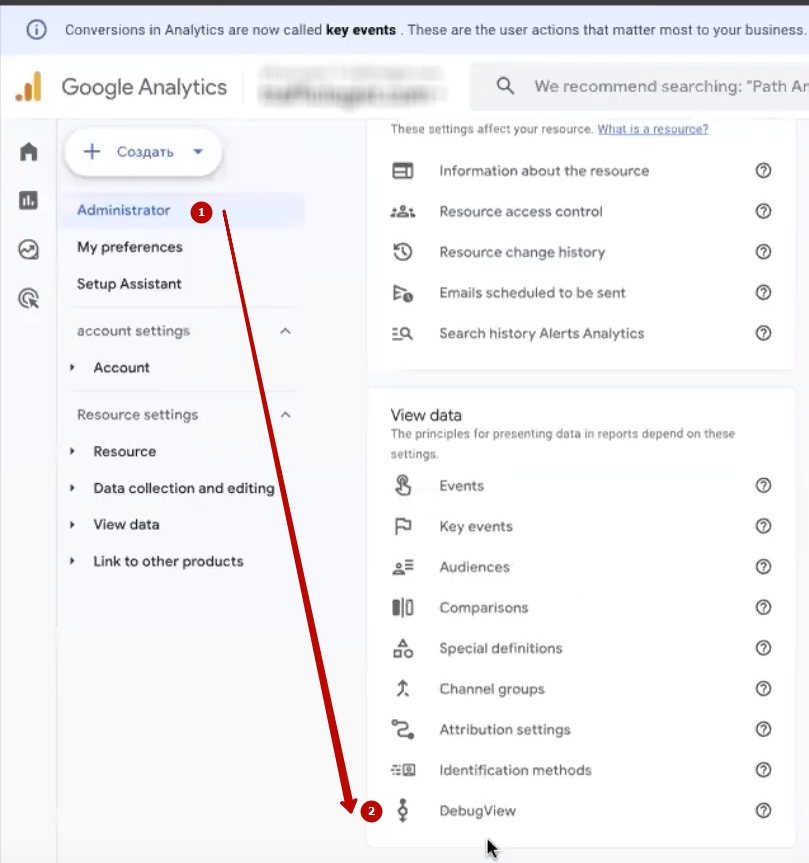
Task: Follow the 'What is a resource?' link
Action: point(652,130)
